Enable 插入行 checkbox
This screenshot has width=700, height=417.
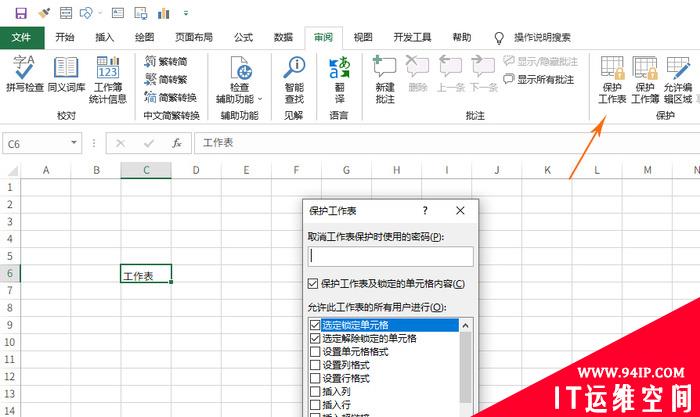[x=315, y=405]
